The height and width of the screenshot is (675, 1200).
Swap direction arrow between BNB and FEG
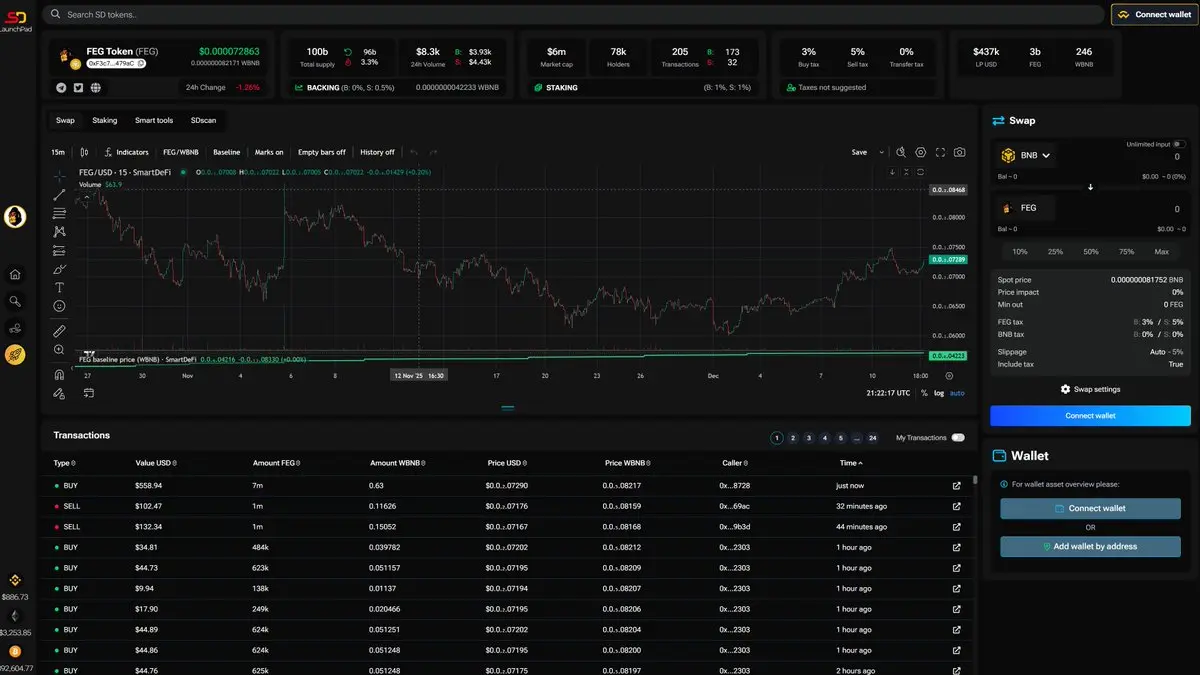[1090, 187]
